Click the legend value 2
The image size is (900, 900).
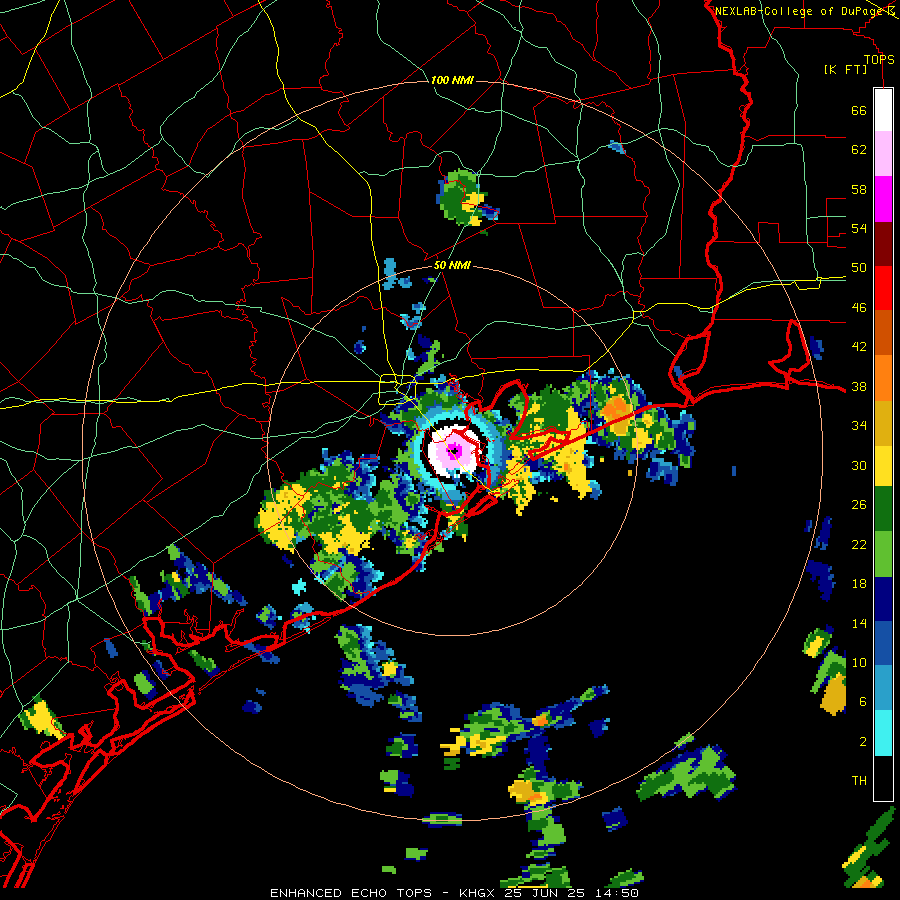pos(862,741)
